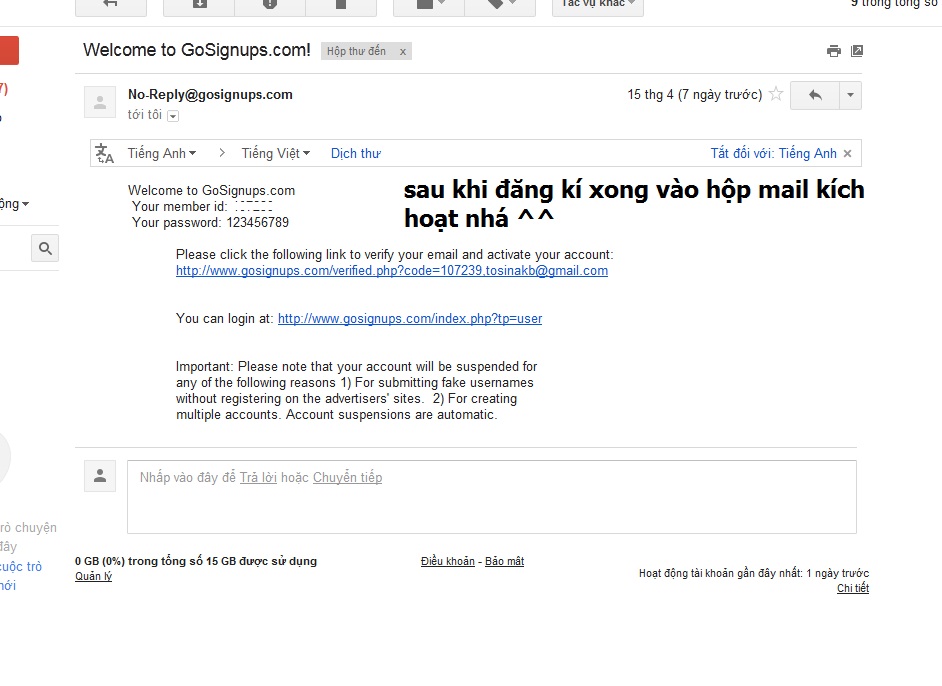942x686 pixels.
Task: Open the email in a new window
Action: tap(857, 51)
